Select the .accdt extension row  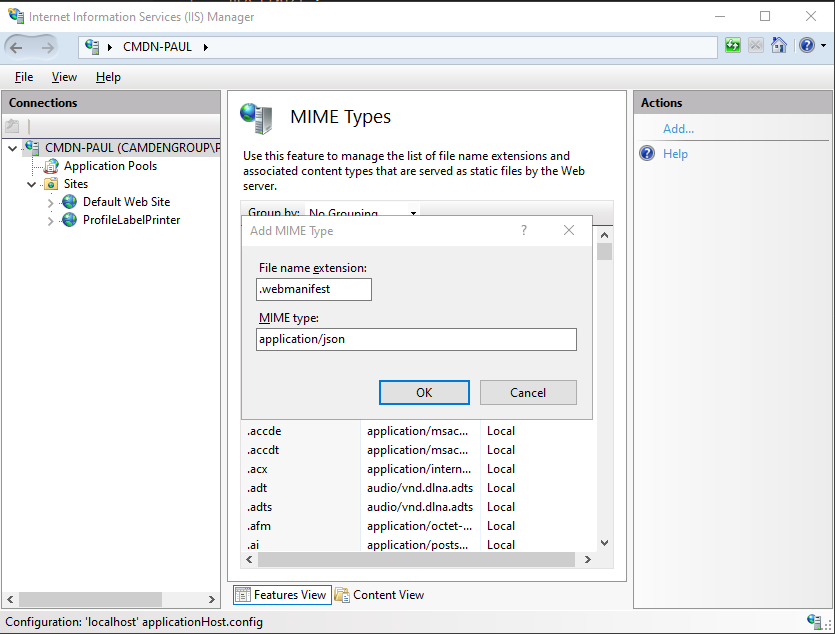419,450
